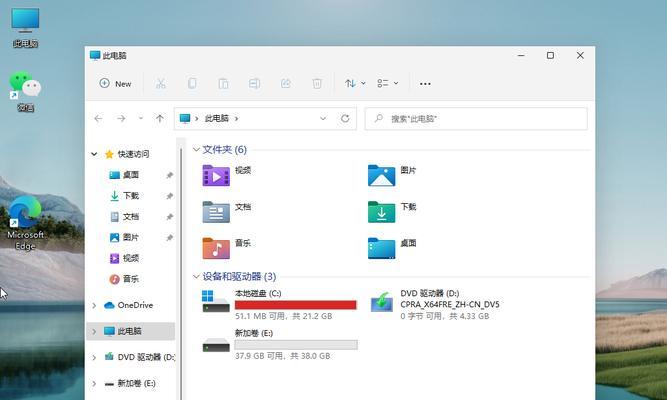Screen dimensions: 667x400
Task: Click the New button in the toolbar
Action: (115, 83)
